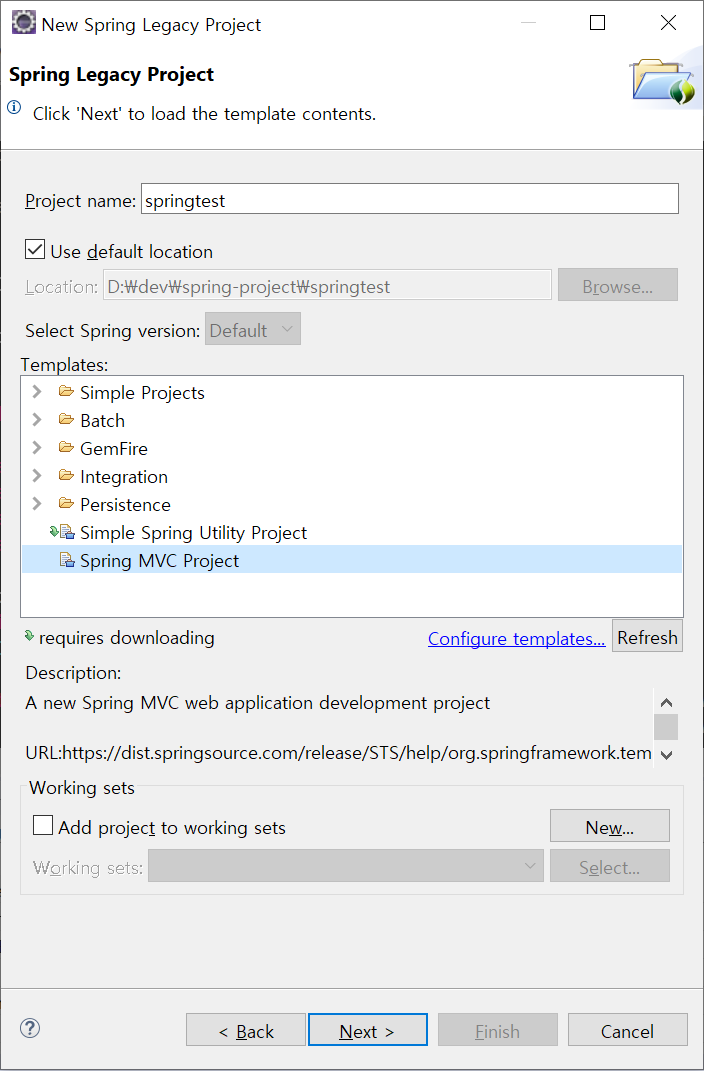Uncheck Use default location
The image size is (704, 1071).
pyautogui.click(x=35, y=249)
